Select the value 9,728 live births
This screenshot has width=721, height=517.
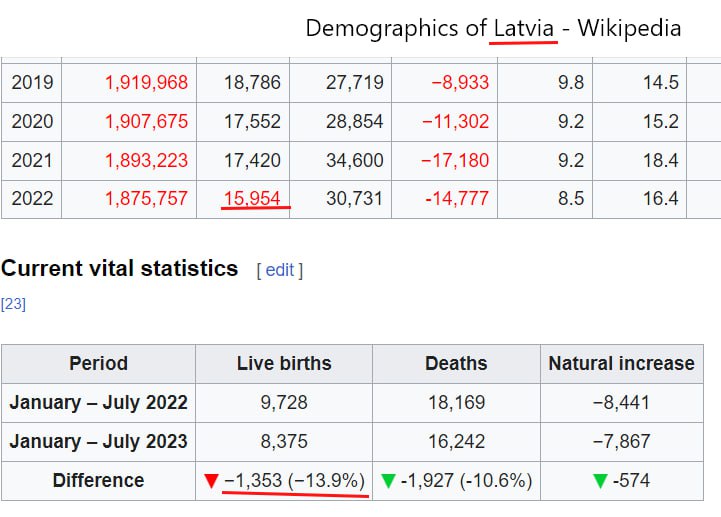tap(284, 402)
